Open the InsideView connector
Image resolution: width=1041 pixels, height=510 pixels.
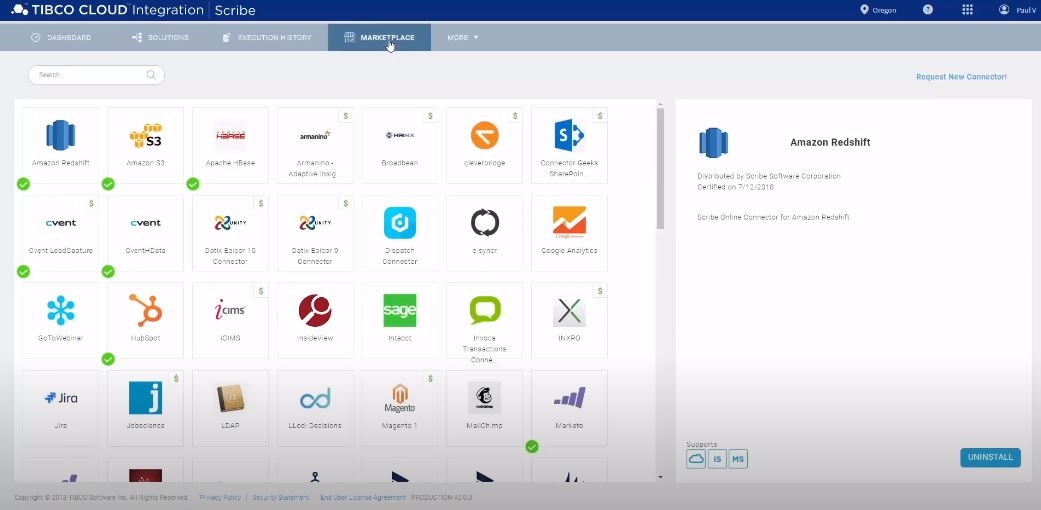pyautogui.click(x=315, y=321)
